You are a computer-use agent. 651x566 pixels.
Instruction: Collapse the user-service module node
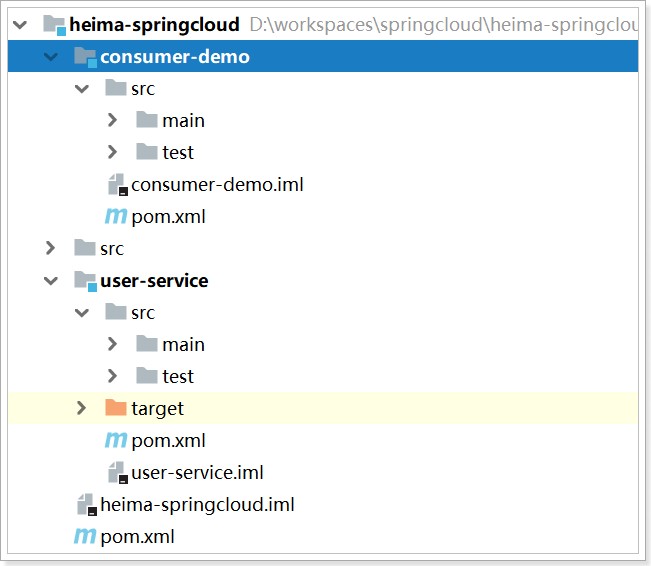51,281
